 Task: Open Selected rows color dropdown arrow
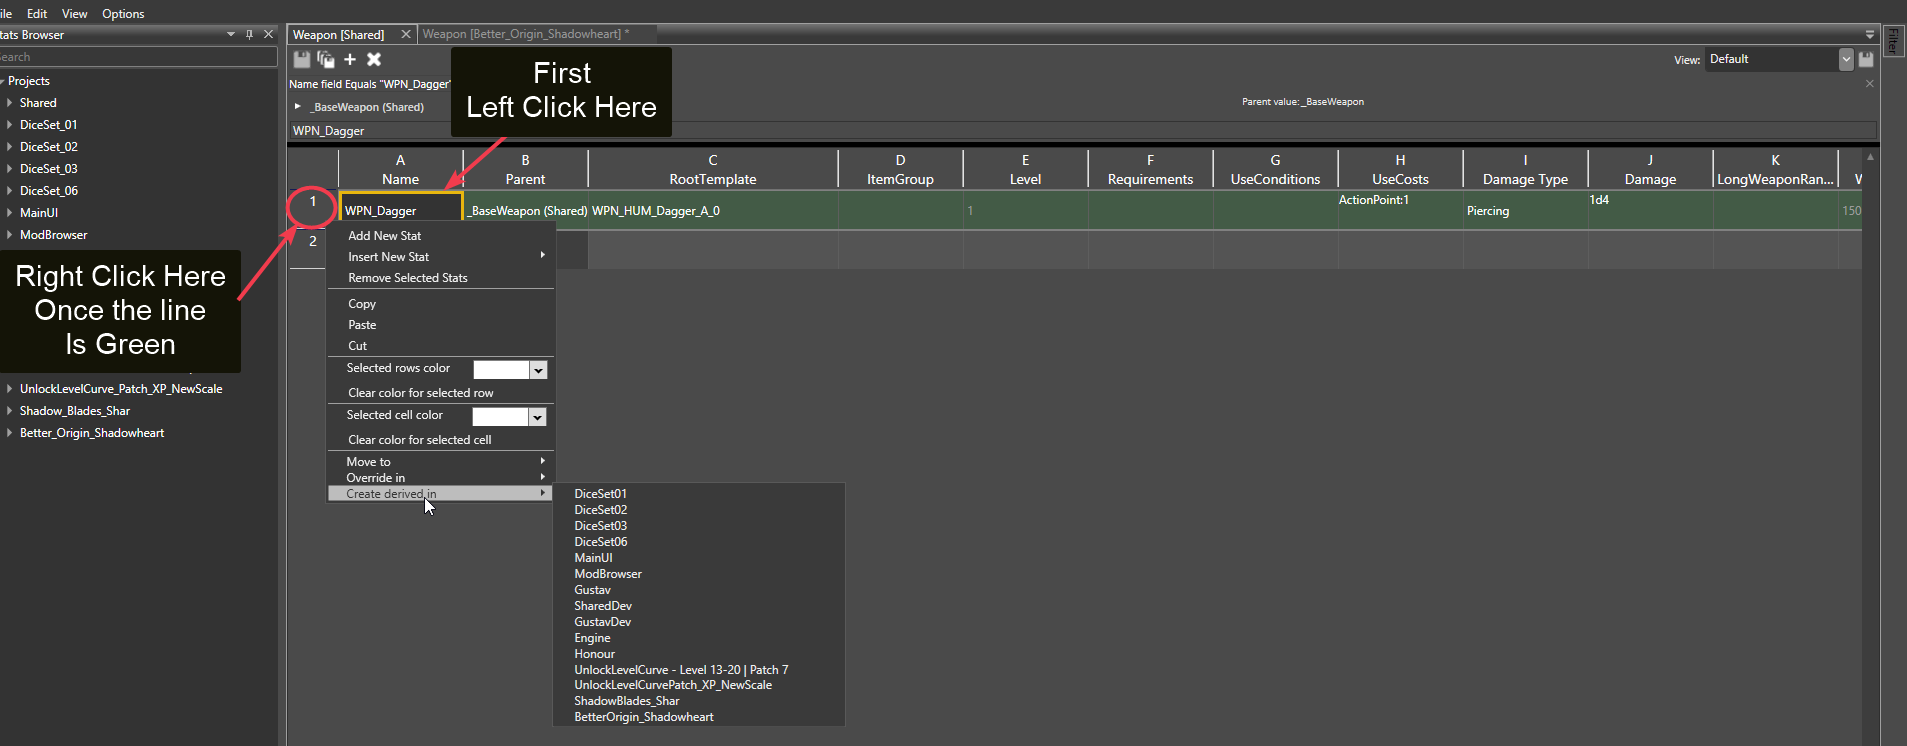(538, 370)
